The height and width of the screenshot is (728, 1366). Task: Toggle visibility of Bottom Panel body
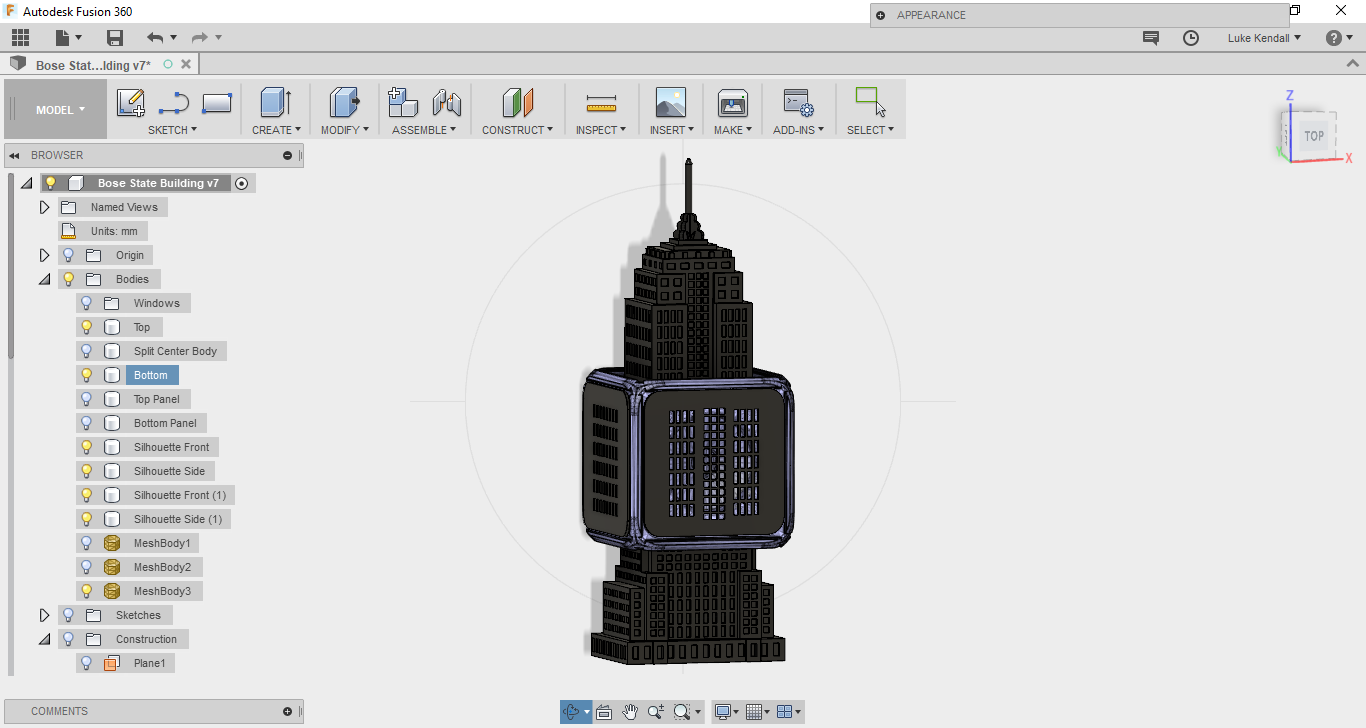(x=87, y=423)
